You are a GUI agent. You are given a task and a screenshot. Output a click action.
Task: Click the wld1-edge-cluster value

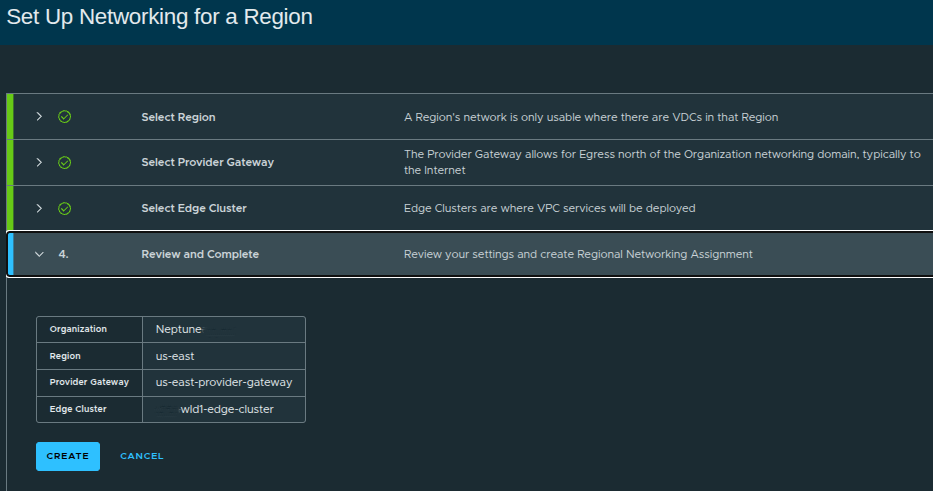point(226,409)
